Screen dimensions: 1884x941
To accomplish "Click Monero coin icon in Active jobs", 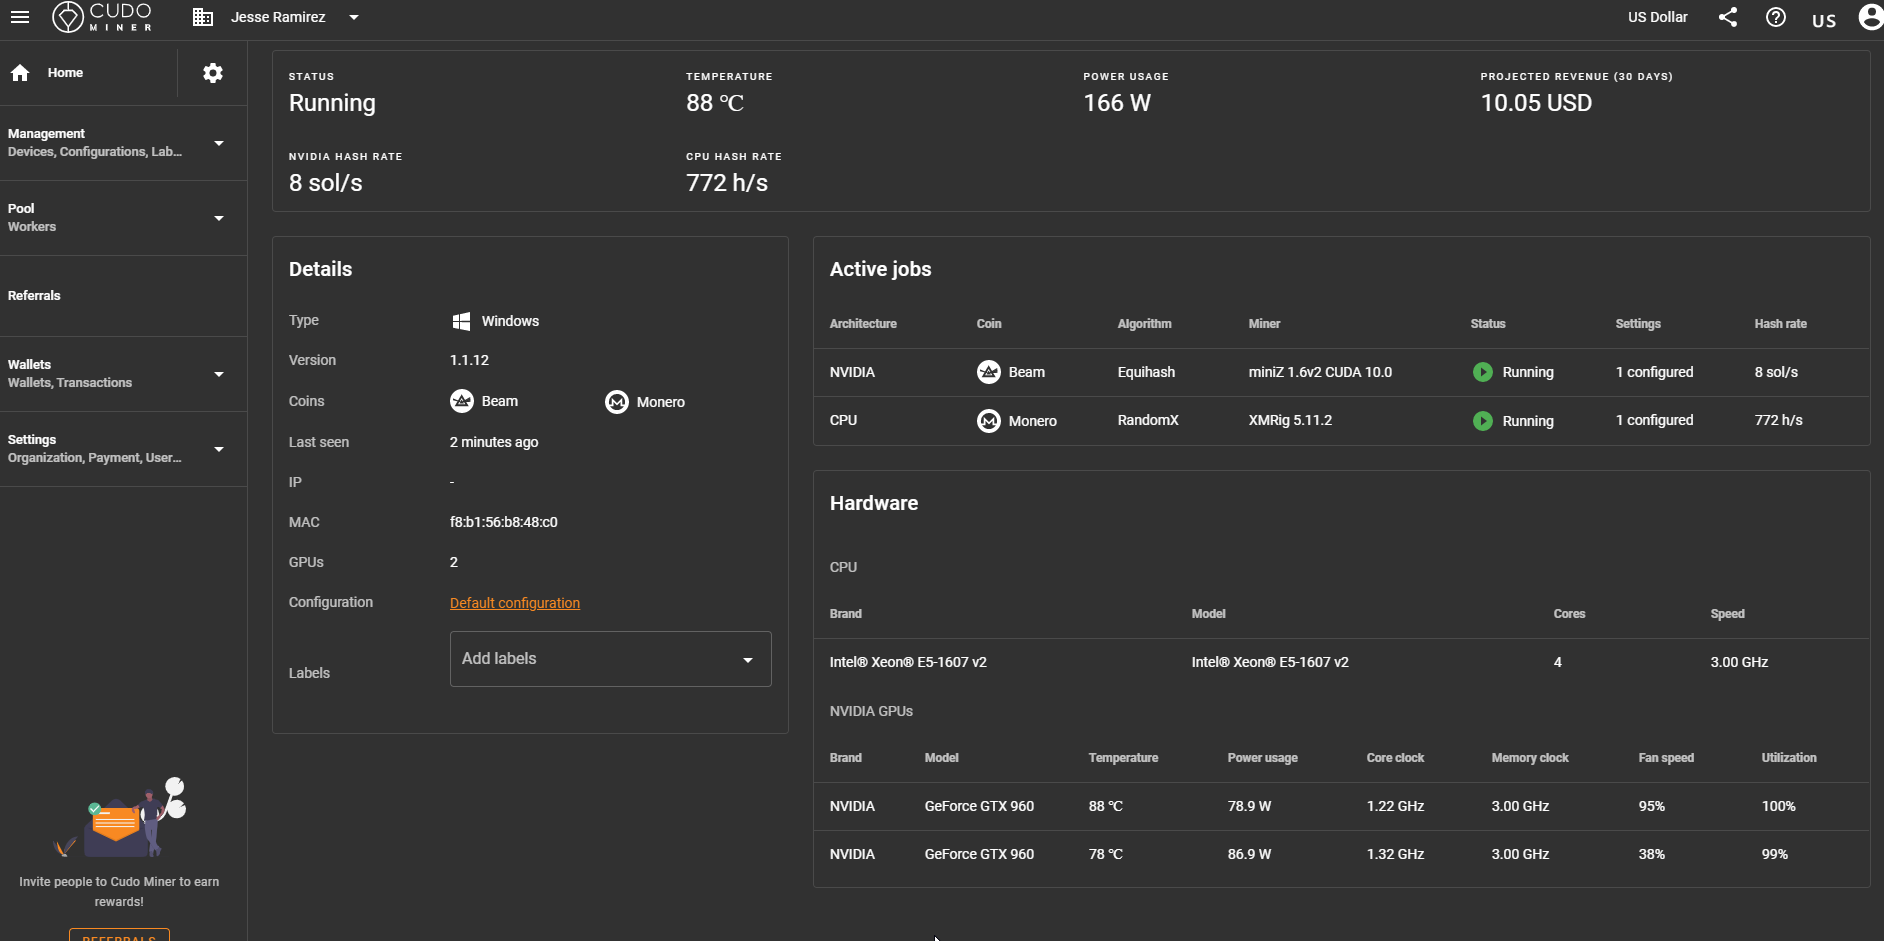I will pos(989,421).
